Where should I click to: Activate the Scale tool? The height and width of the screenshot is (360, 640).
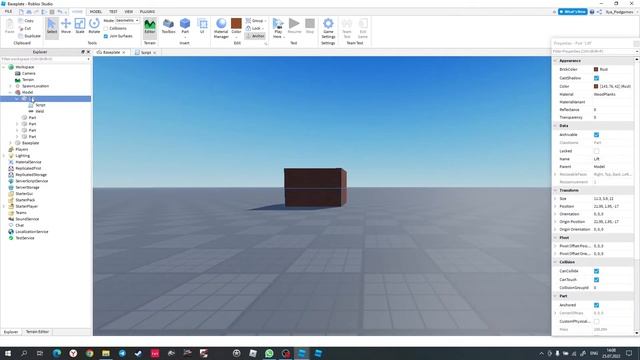coord(80,27)
